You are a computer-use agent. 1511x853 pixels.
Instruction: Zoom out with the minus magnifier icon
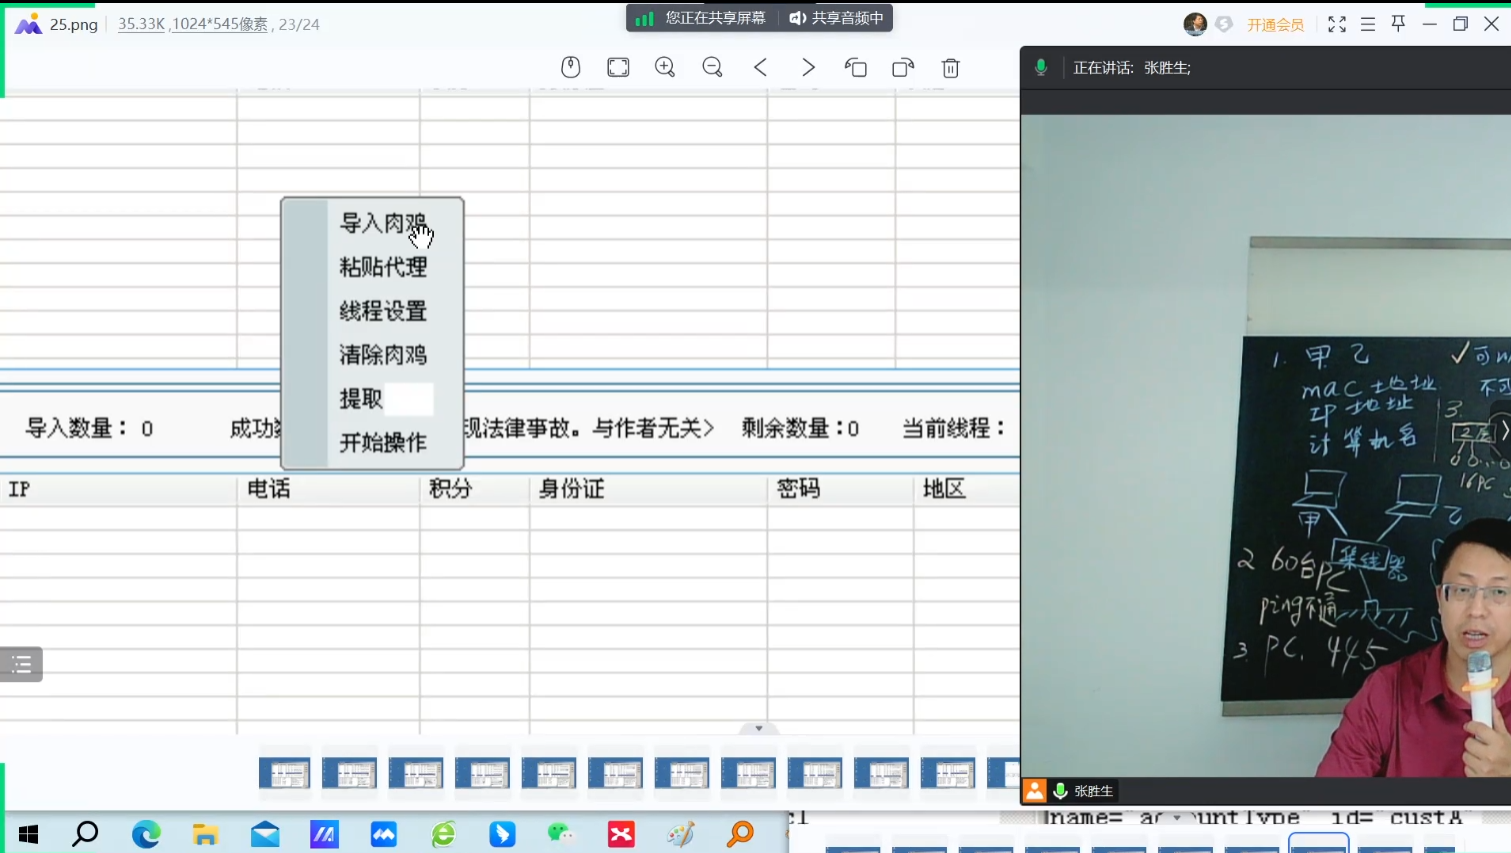(713, 67)
